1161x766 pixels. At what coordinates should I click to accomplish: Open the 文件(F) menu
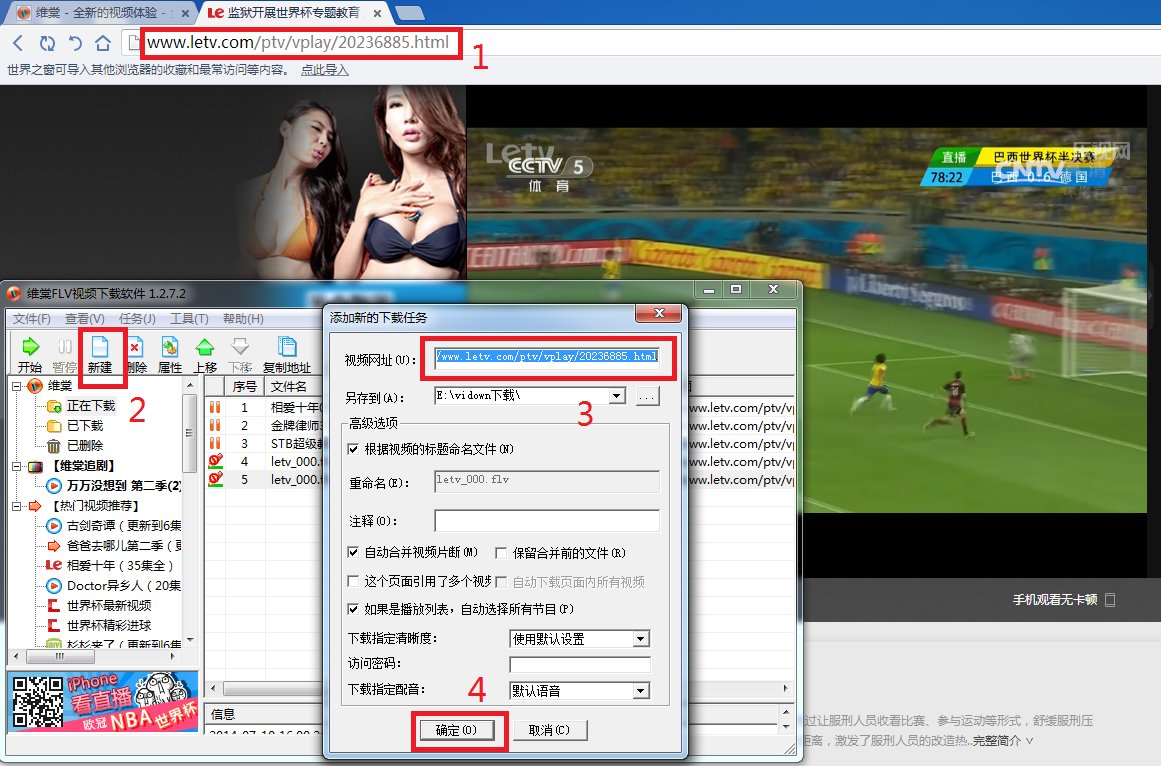pyautogui.click(x=31, y=319)
